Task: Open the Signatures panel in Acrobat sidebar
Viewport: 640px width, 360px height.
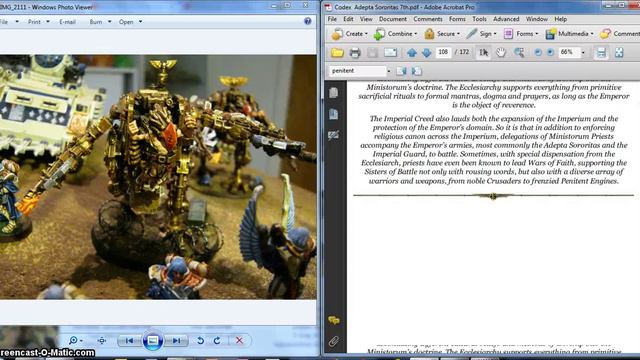Action: pyautogui.click(x=333, y=135)
